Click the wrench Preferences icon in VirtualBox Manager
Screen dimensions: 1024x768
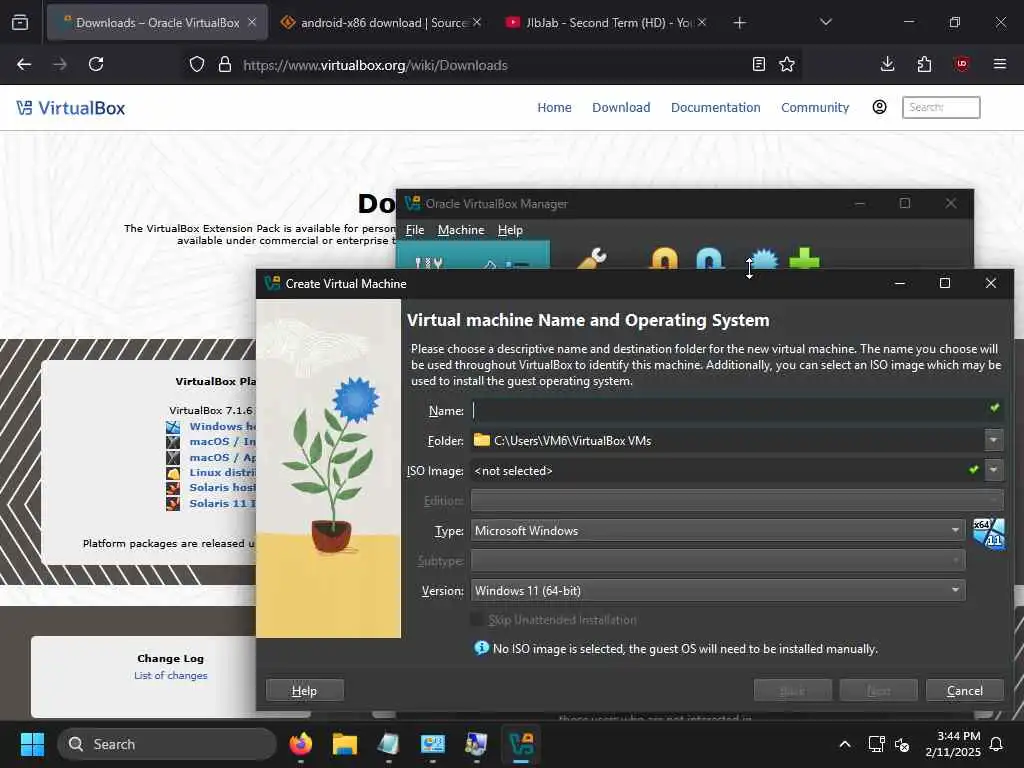pyautogui.click(x=592, y=259)
